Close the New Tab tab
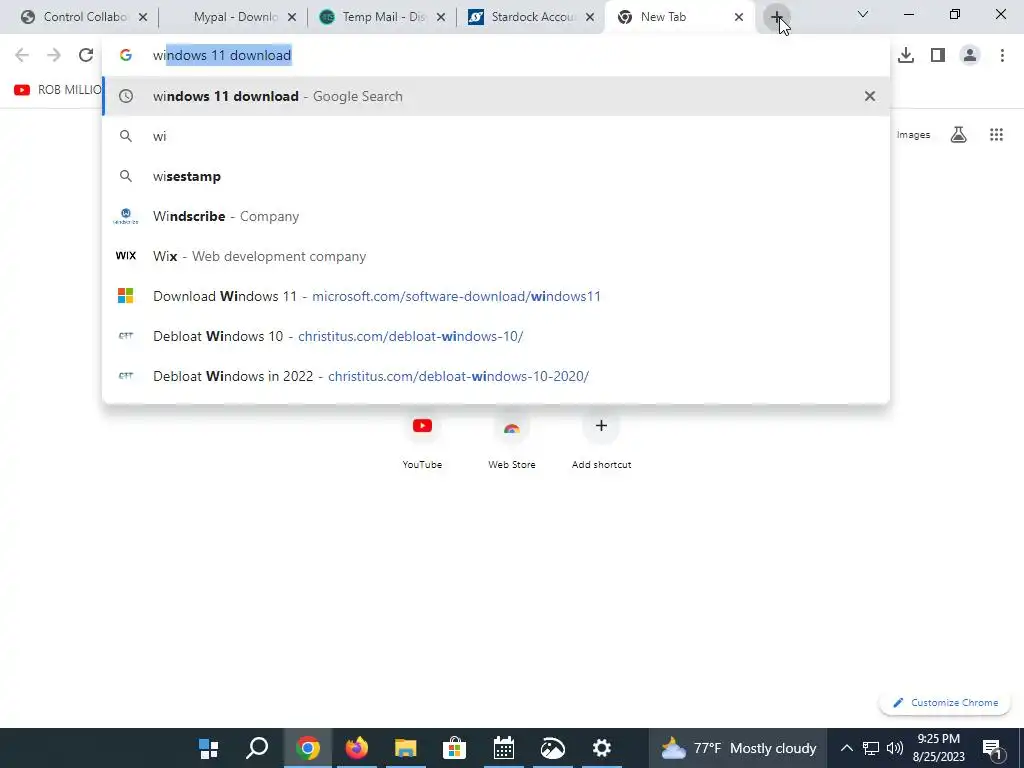The height and width of the screenshot is (768, 1024). tap(739, 18)
